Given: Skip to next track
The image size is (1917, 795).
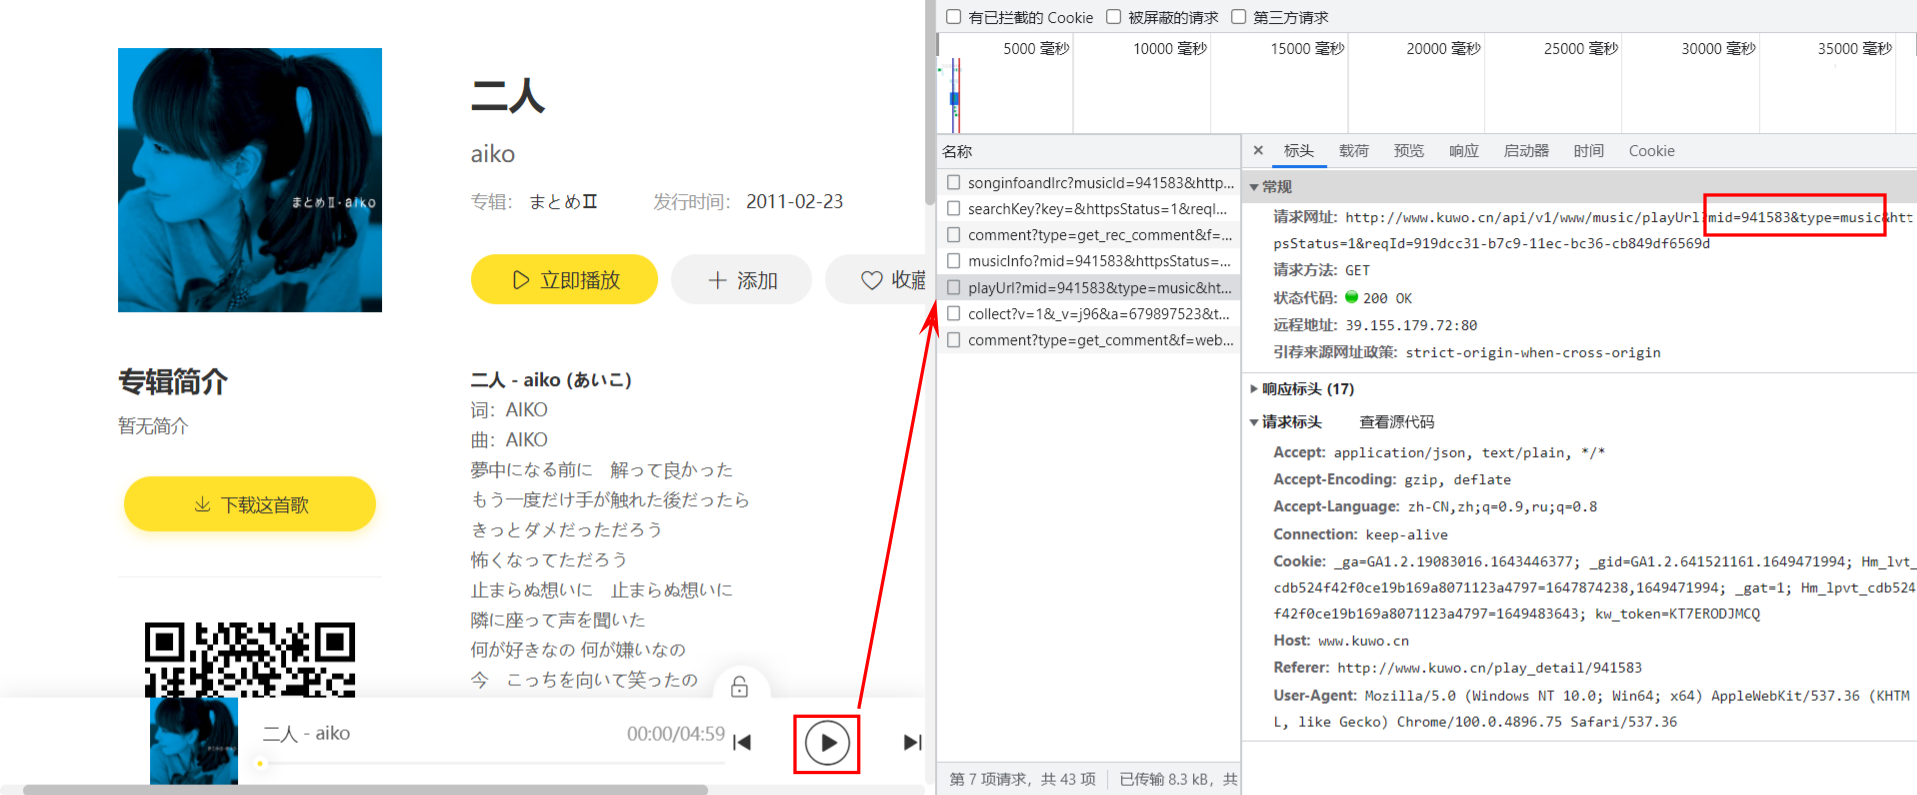Looking at the screenshot, I should [912, 742].
